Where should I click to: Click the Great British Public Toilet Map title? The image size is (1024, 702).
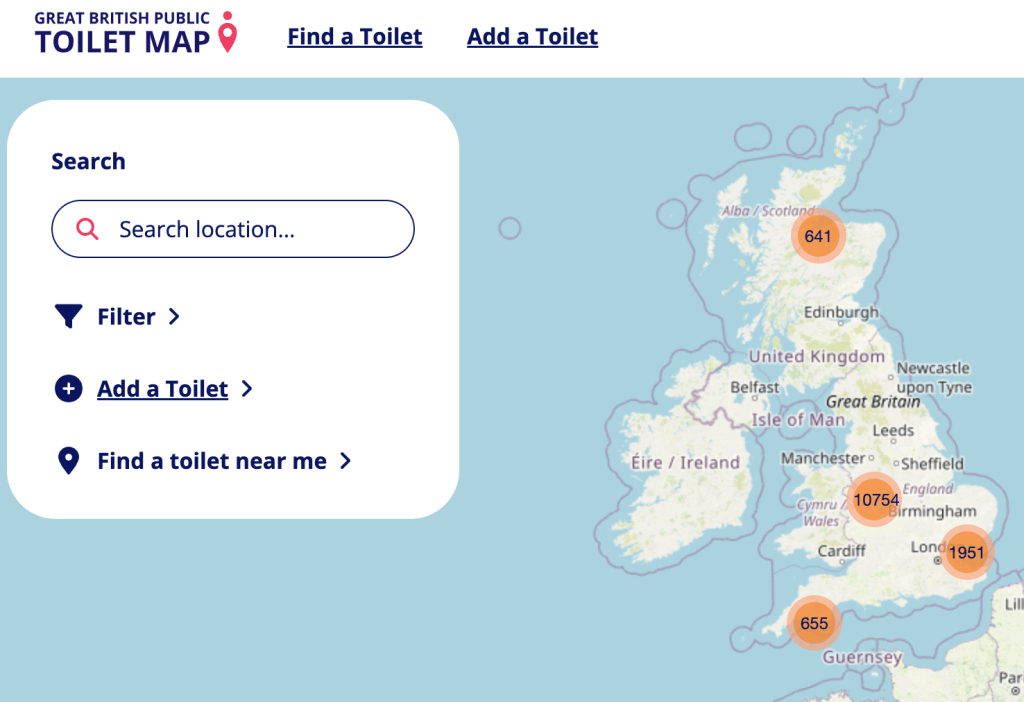122,33
